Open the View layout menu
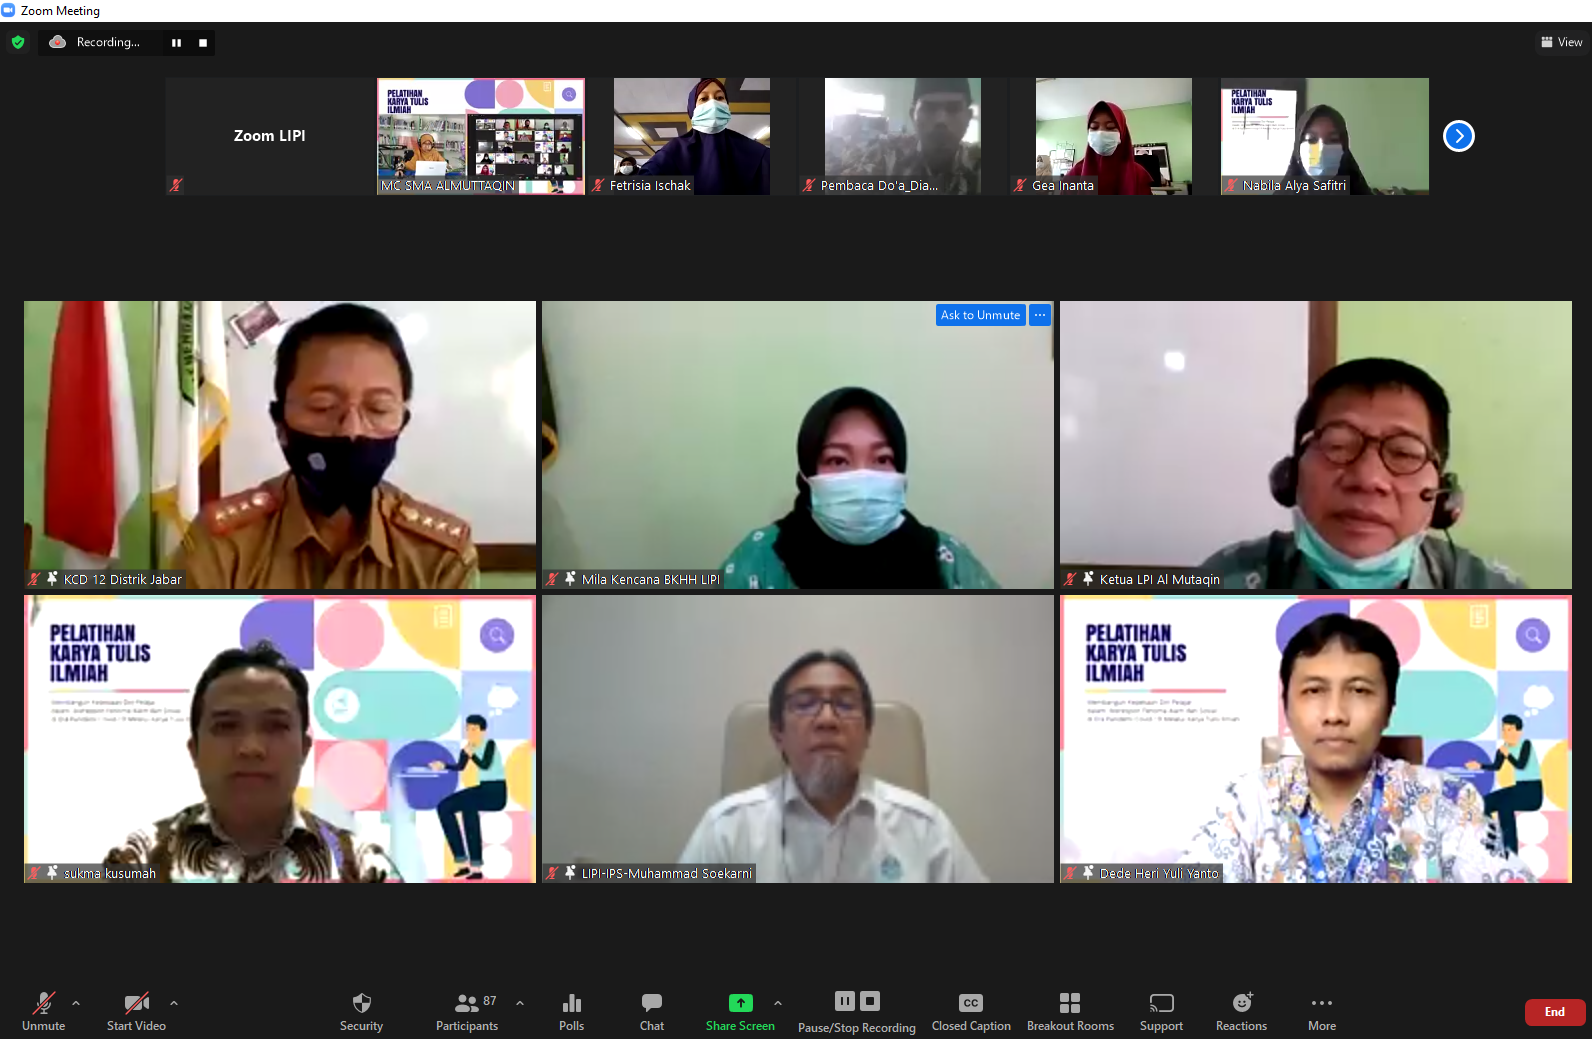This screenshot has height=1039, width=1592. click(1561, 42)
